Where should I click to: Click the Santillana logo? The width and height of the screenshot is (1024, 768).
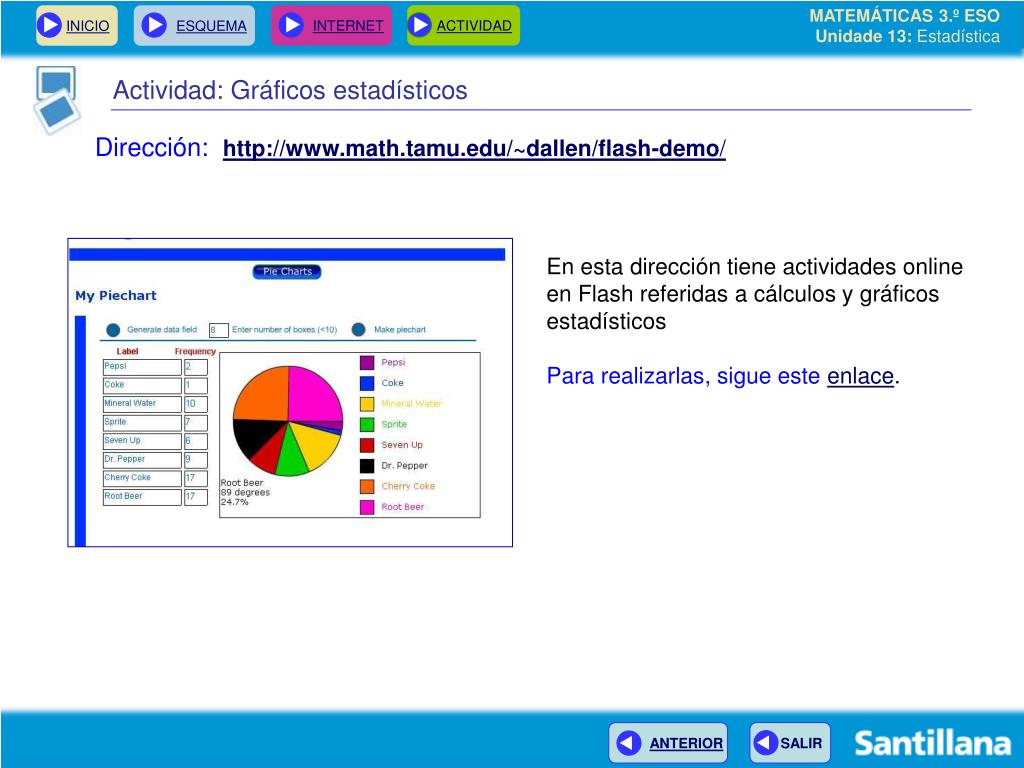933,743
